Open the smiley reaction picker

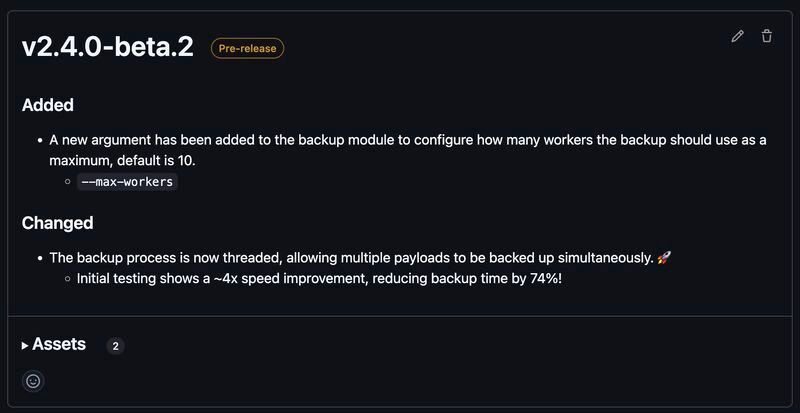pyautogui.click(x=33, y=381)
